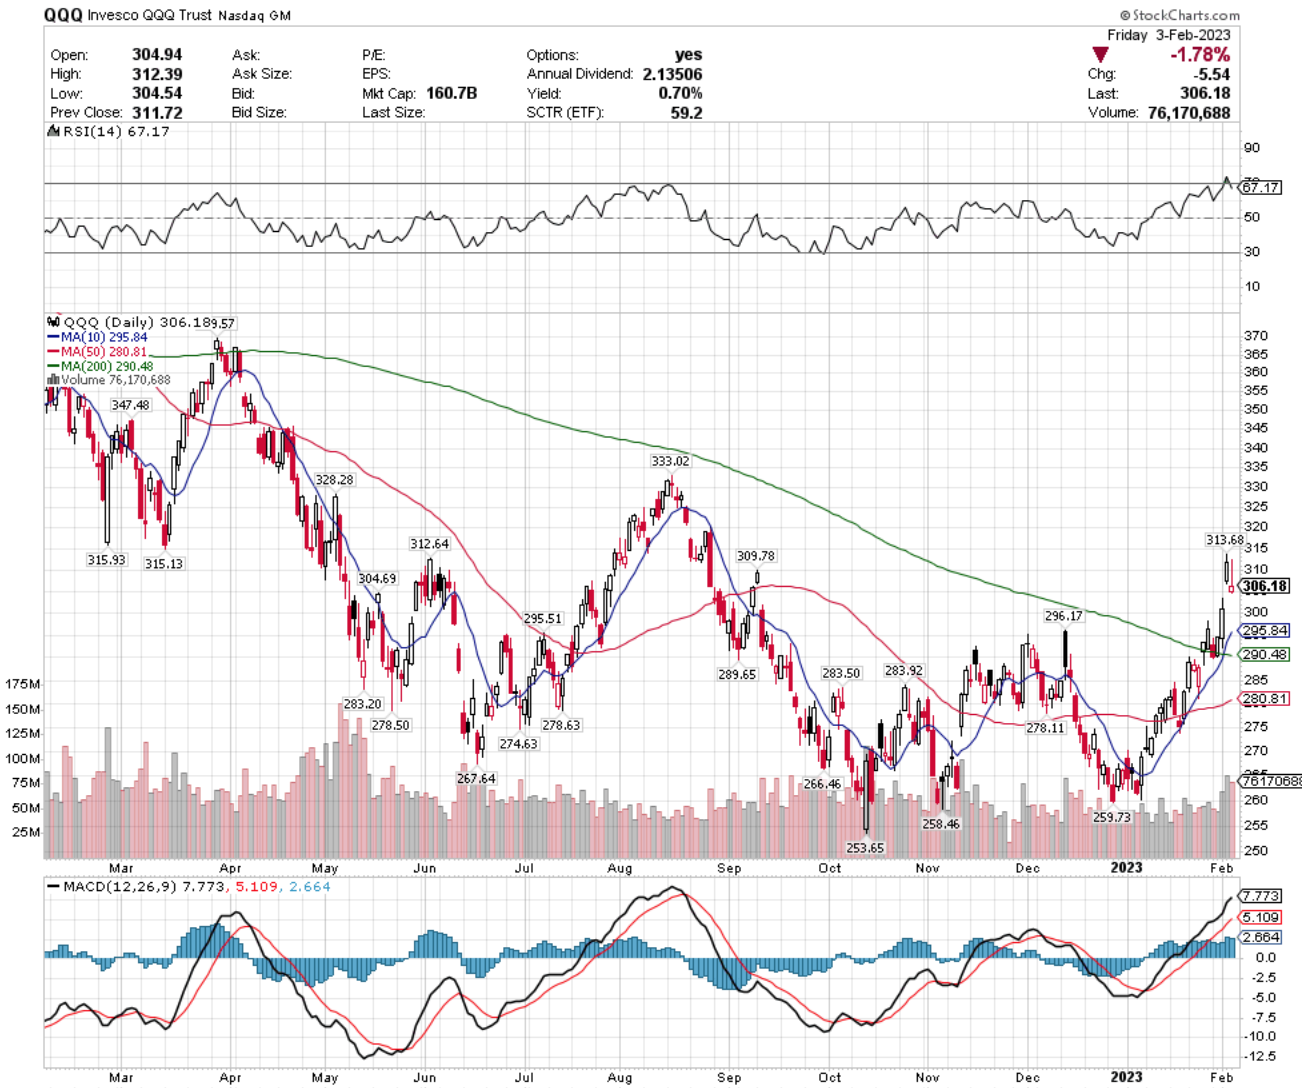
Task: Click the MA(50) 280.81 legend entry
Action: click(x=98, y=352)
